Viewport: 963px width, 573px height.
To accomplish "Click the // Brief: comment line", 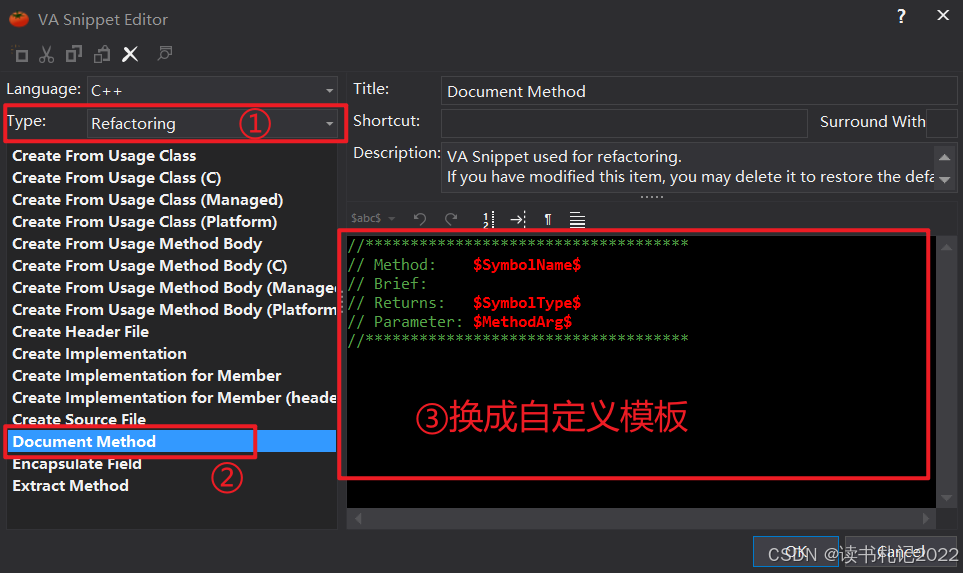I will point(387,284).
